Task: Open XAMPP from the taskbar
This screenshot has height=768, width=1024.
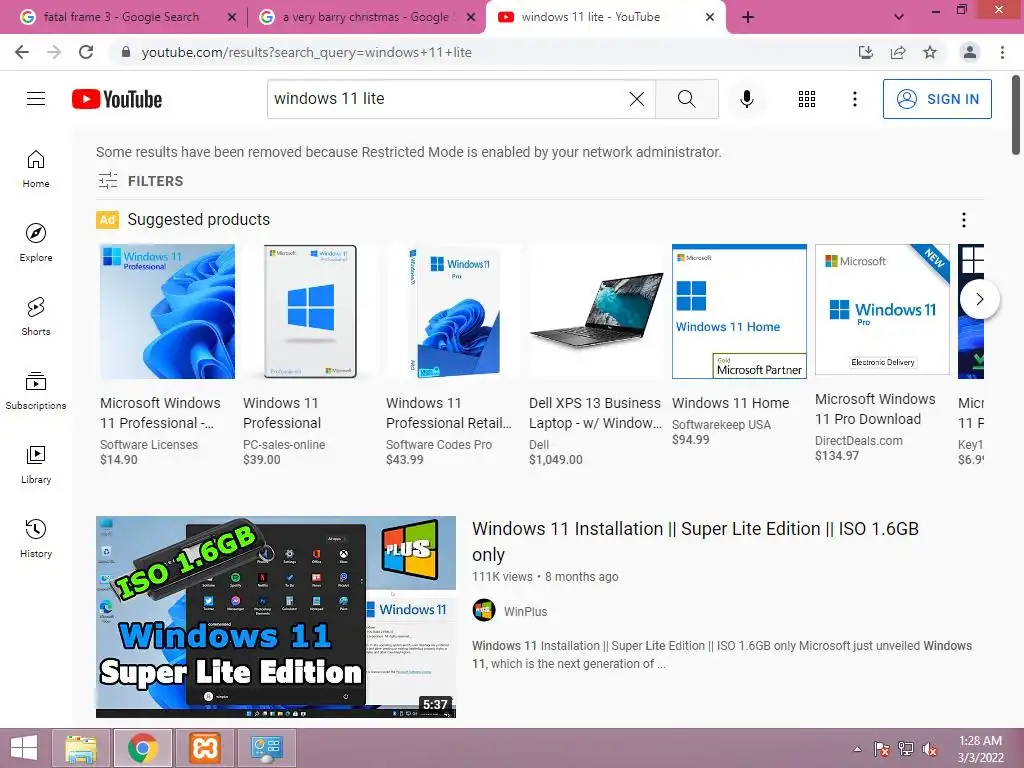Action: (205, 748)
